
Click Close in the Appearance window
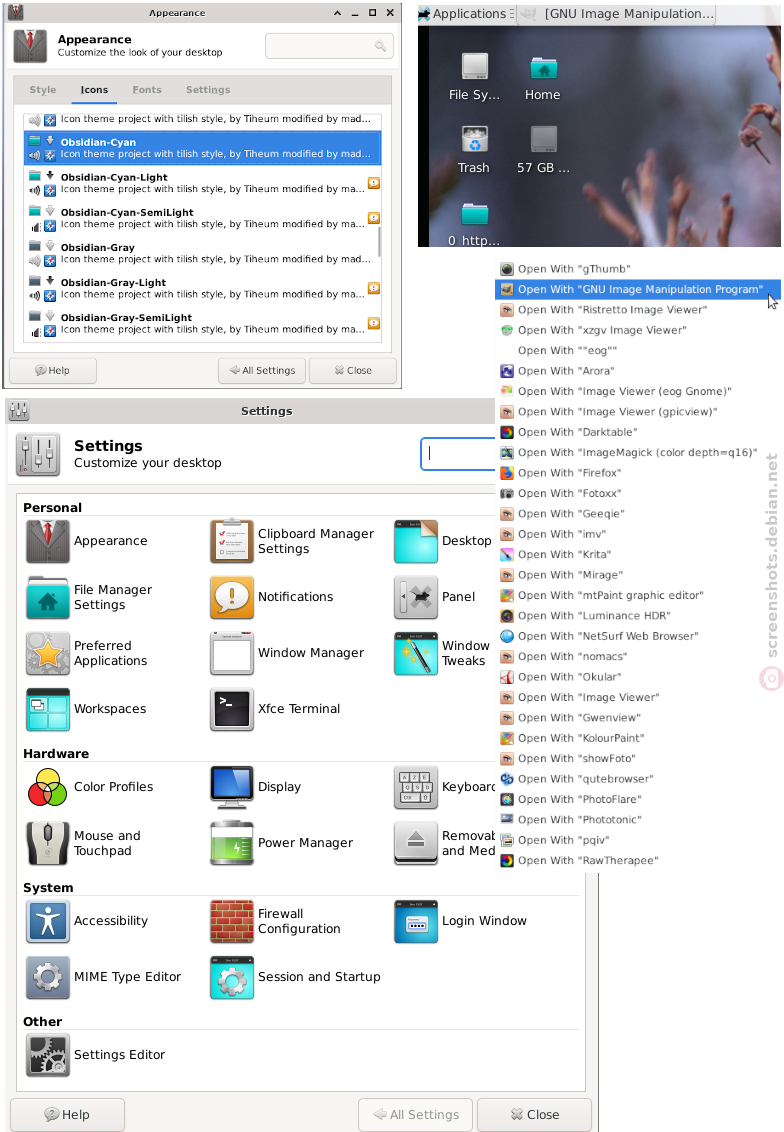pyautogui.click(x=353, y=370)
